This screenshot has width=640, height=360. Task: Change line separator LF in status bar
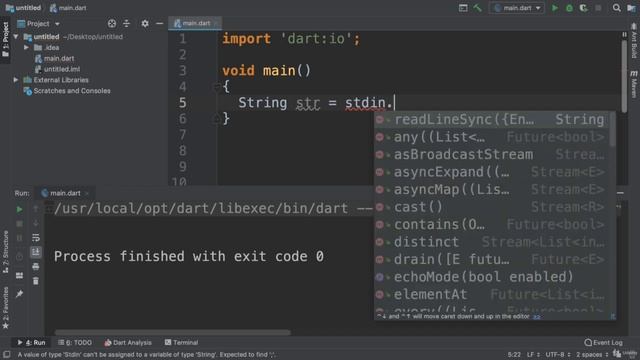pyautogui.click(x=533, y=354)
